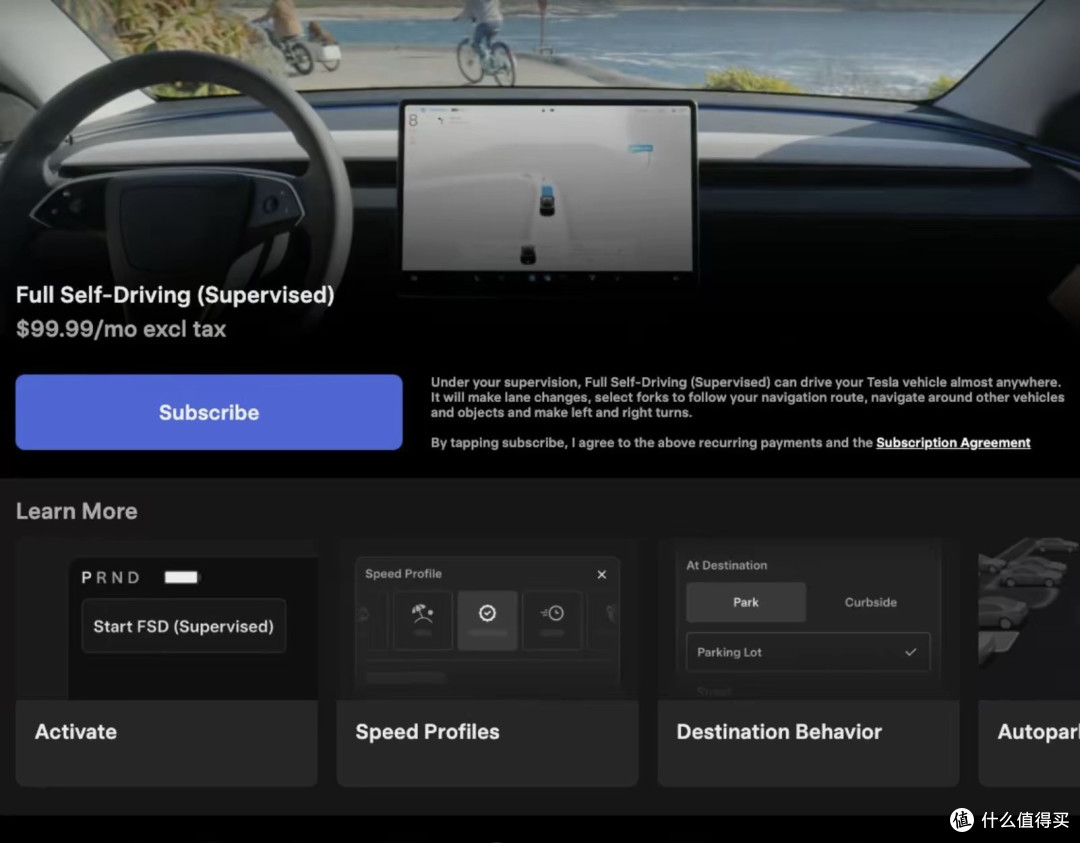Click the At Destination label
The image size is (1080, 843).
click(727, 565)
